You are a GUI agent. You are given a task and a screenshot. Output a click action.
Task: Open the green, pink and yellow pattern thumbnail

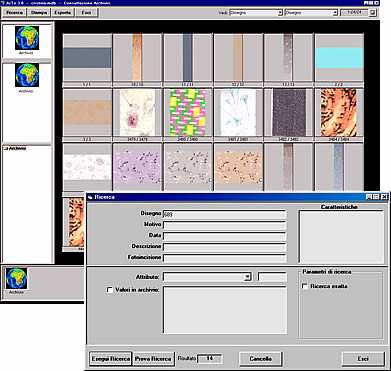pyautogui.click(x=188, y=112)
